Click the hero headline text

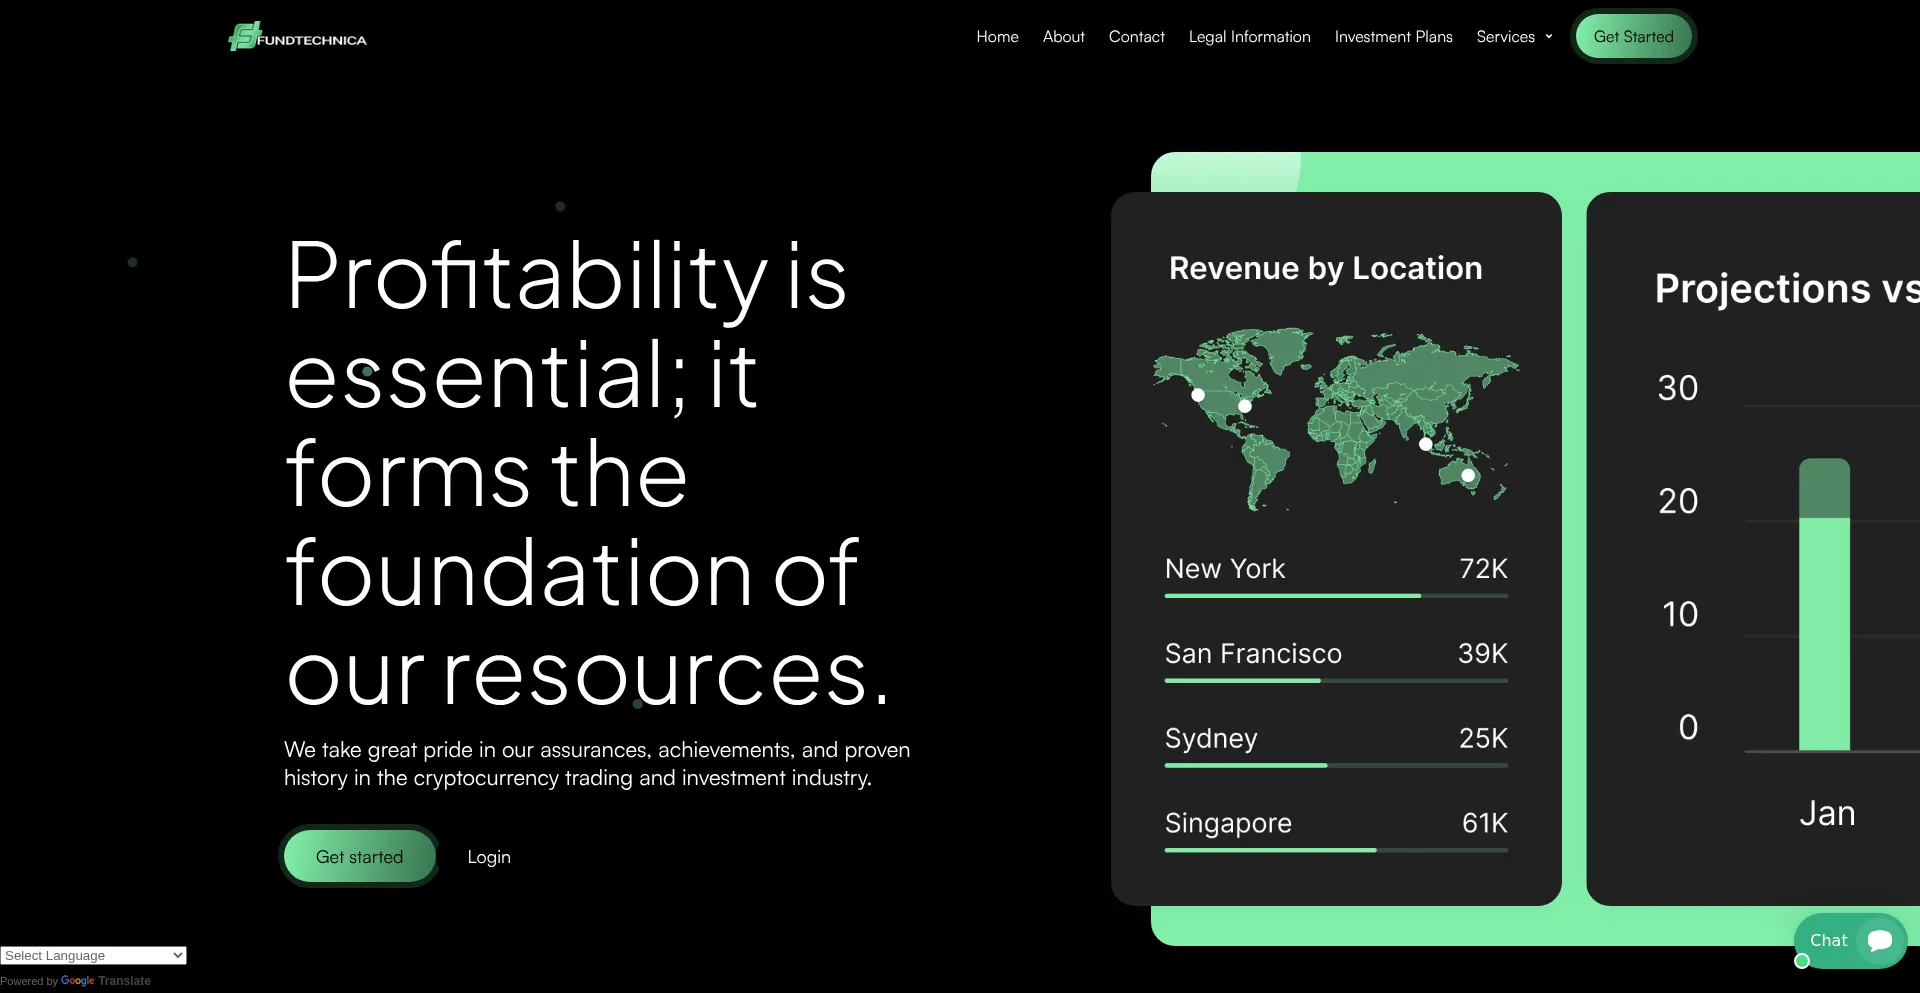click(587, 474)
